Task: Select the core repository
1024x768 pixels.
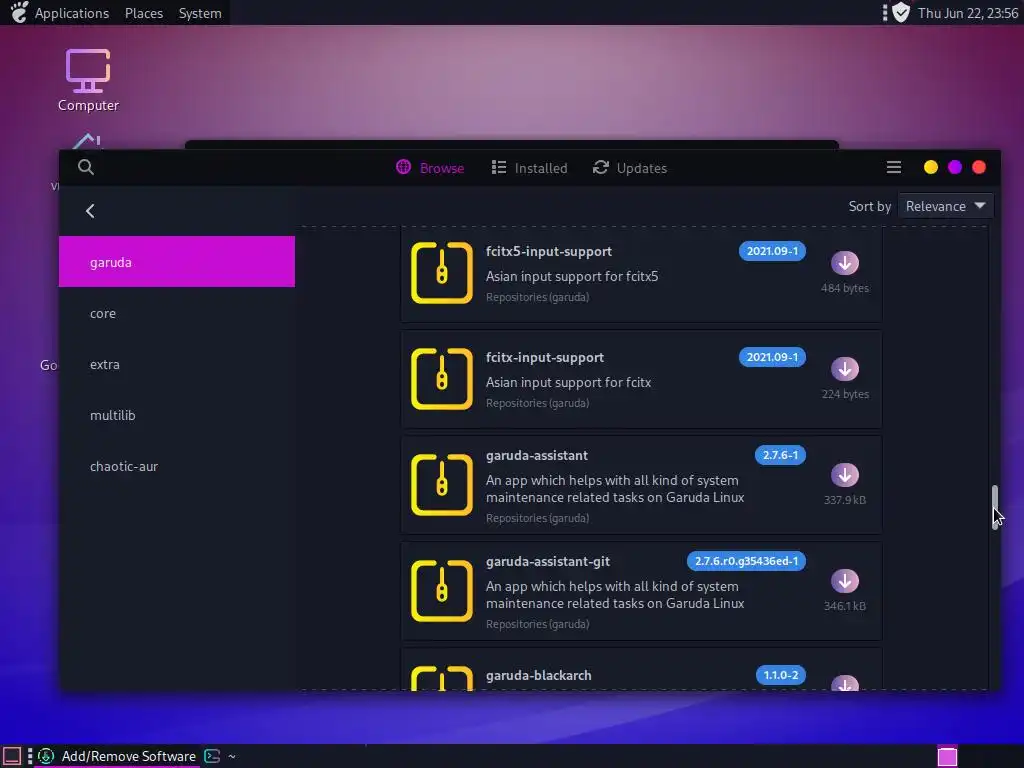Action: tap(177, 313)
